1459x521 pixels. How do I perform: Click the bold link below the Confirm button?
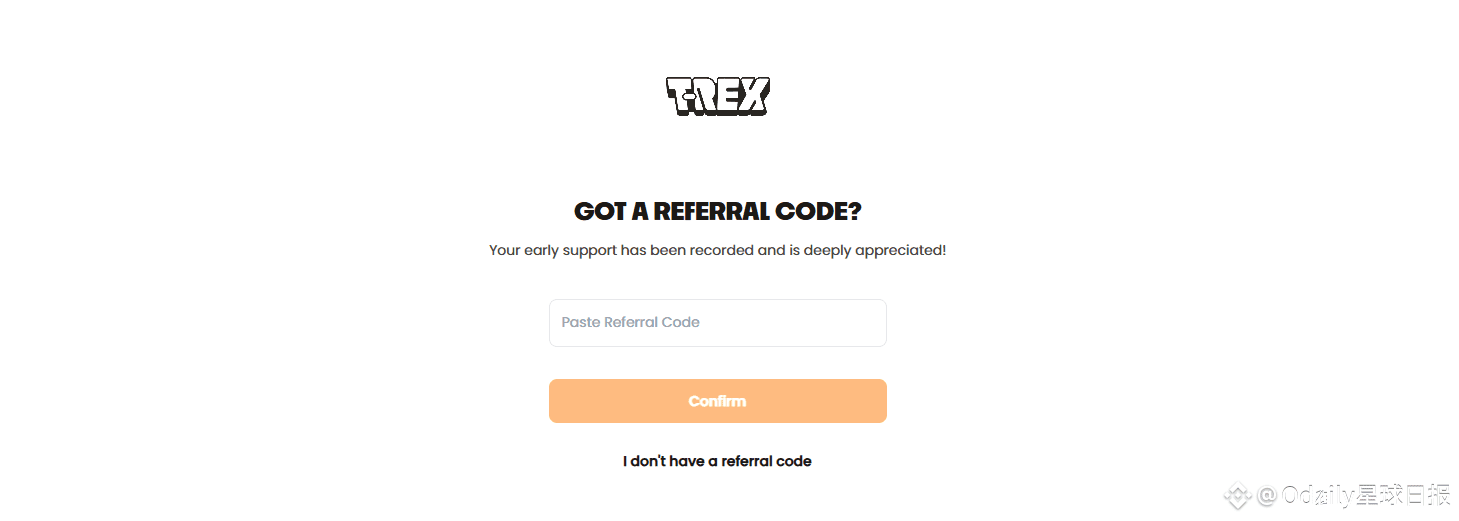717,461
